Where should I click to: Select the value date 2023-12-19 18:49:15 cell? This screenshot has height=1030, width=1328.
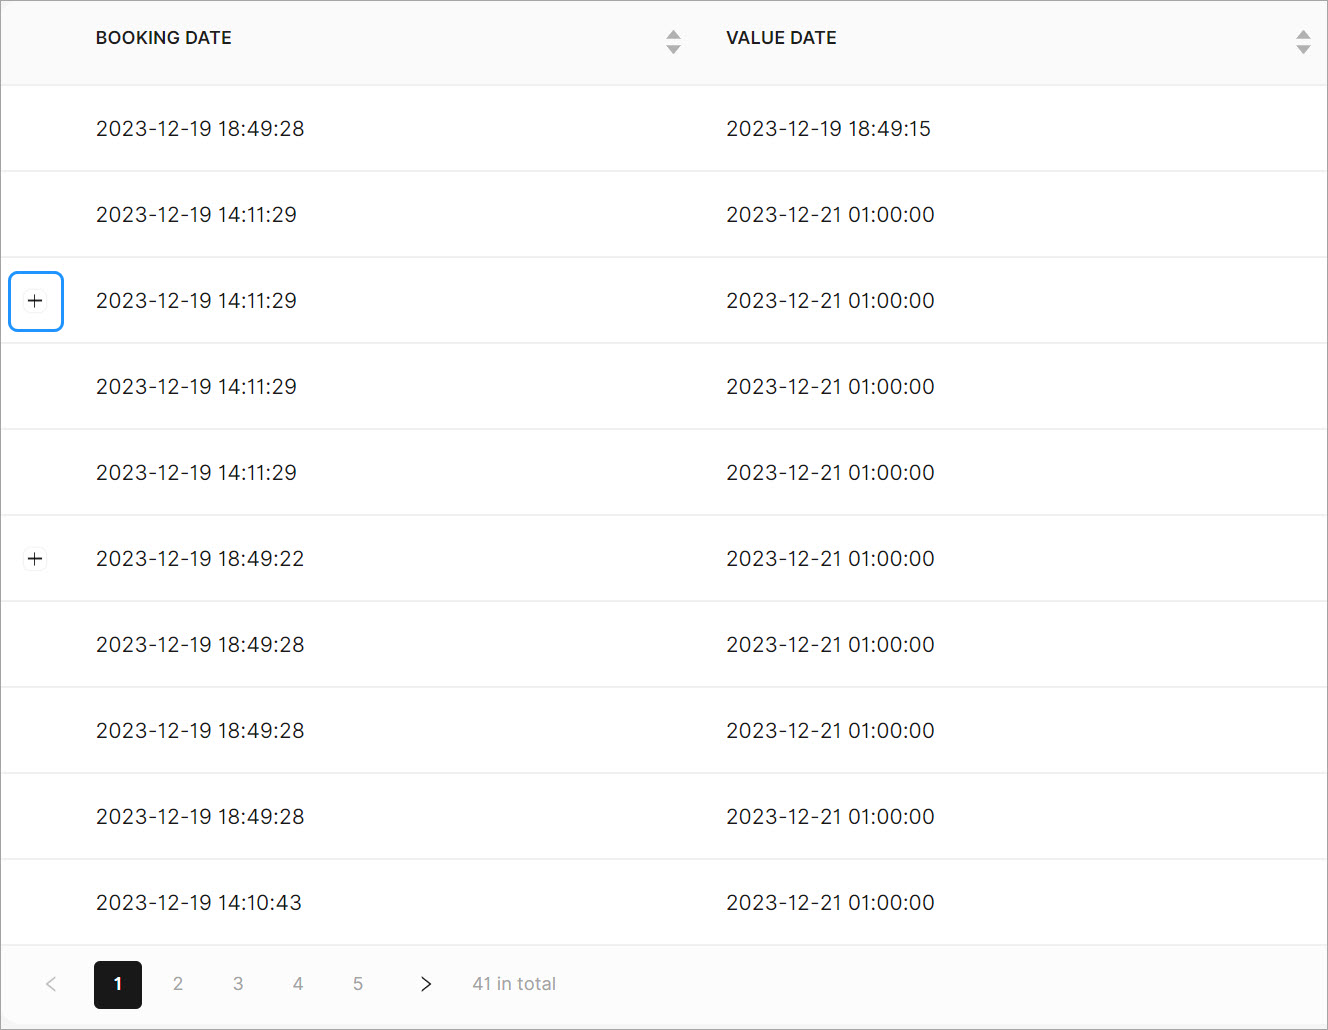[828, 129]
